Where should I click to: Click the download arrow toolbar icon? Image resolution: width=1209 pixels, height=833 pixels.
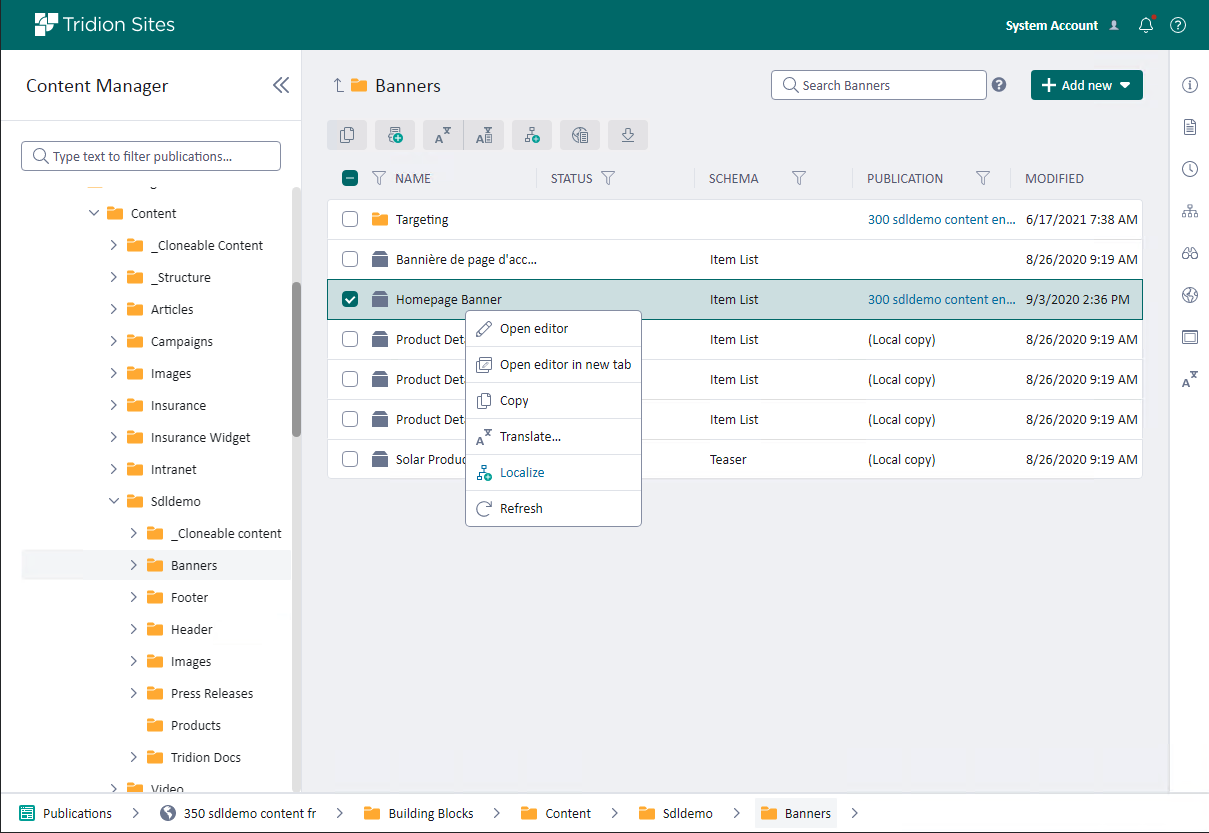pyautogui.click(x=628, y=136)
